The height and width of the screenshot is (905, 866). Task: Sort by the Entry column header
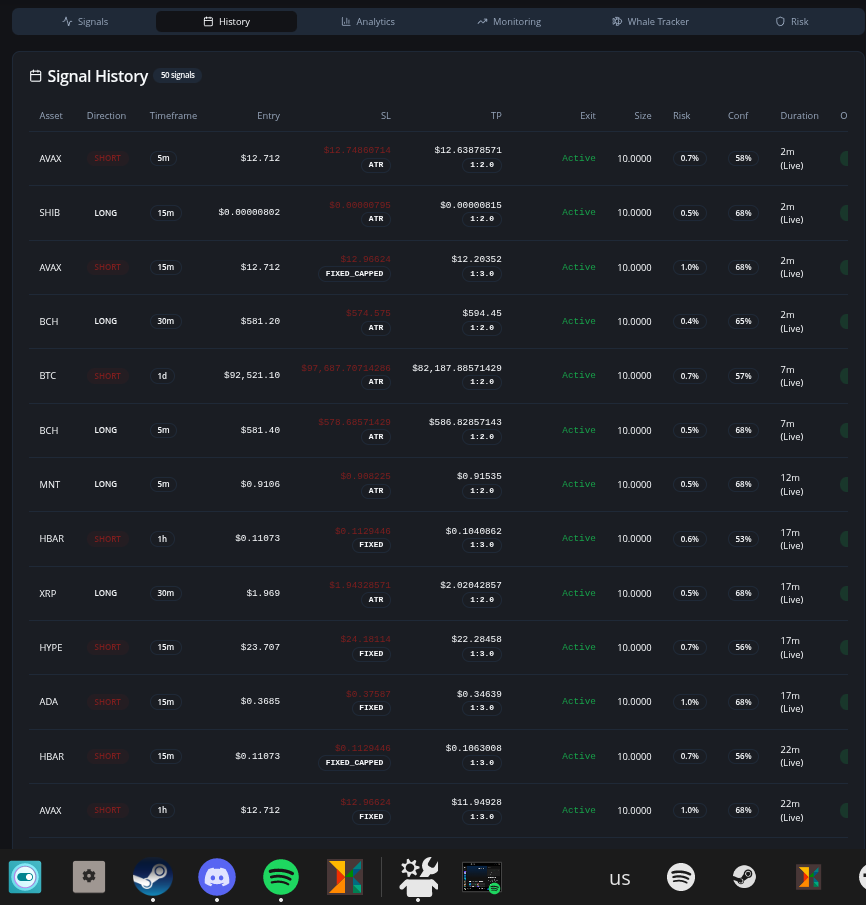tap(268, 115)
